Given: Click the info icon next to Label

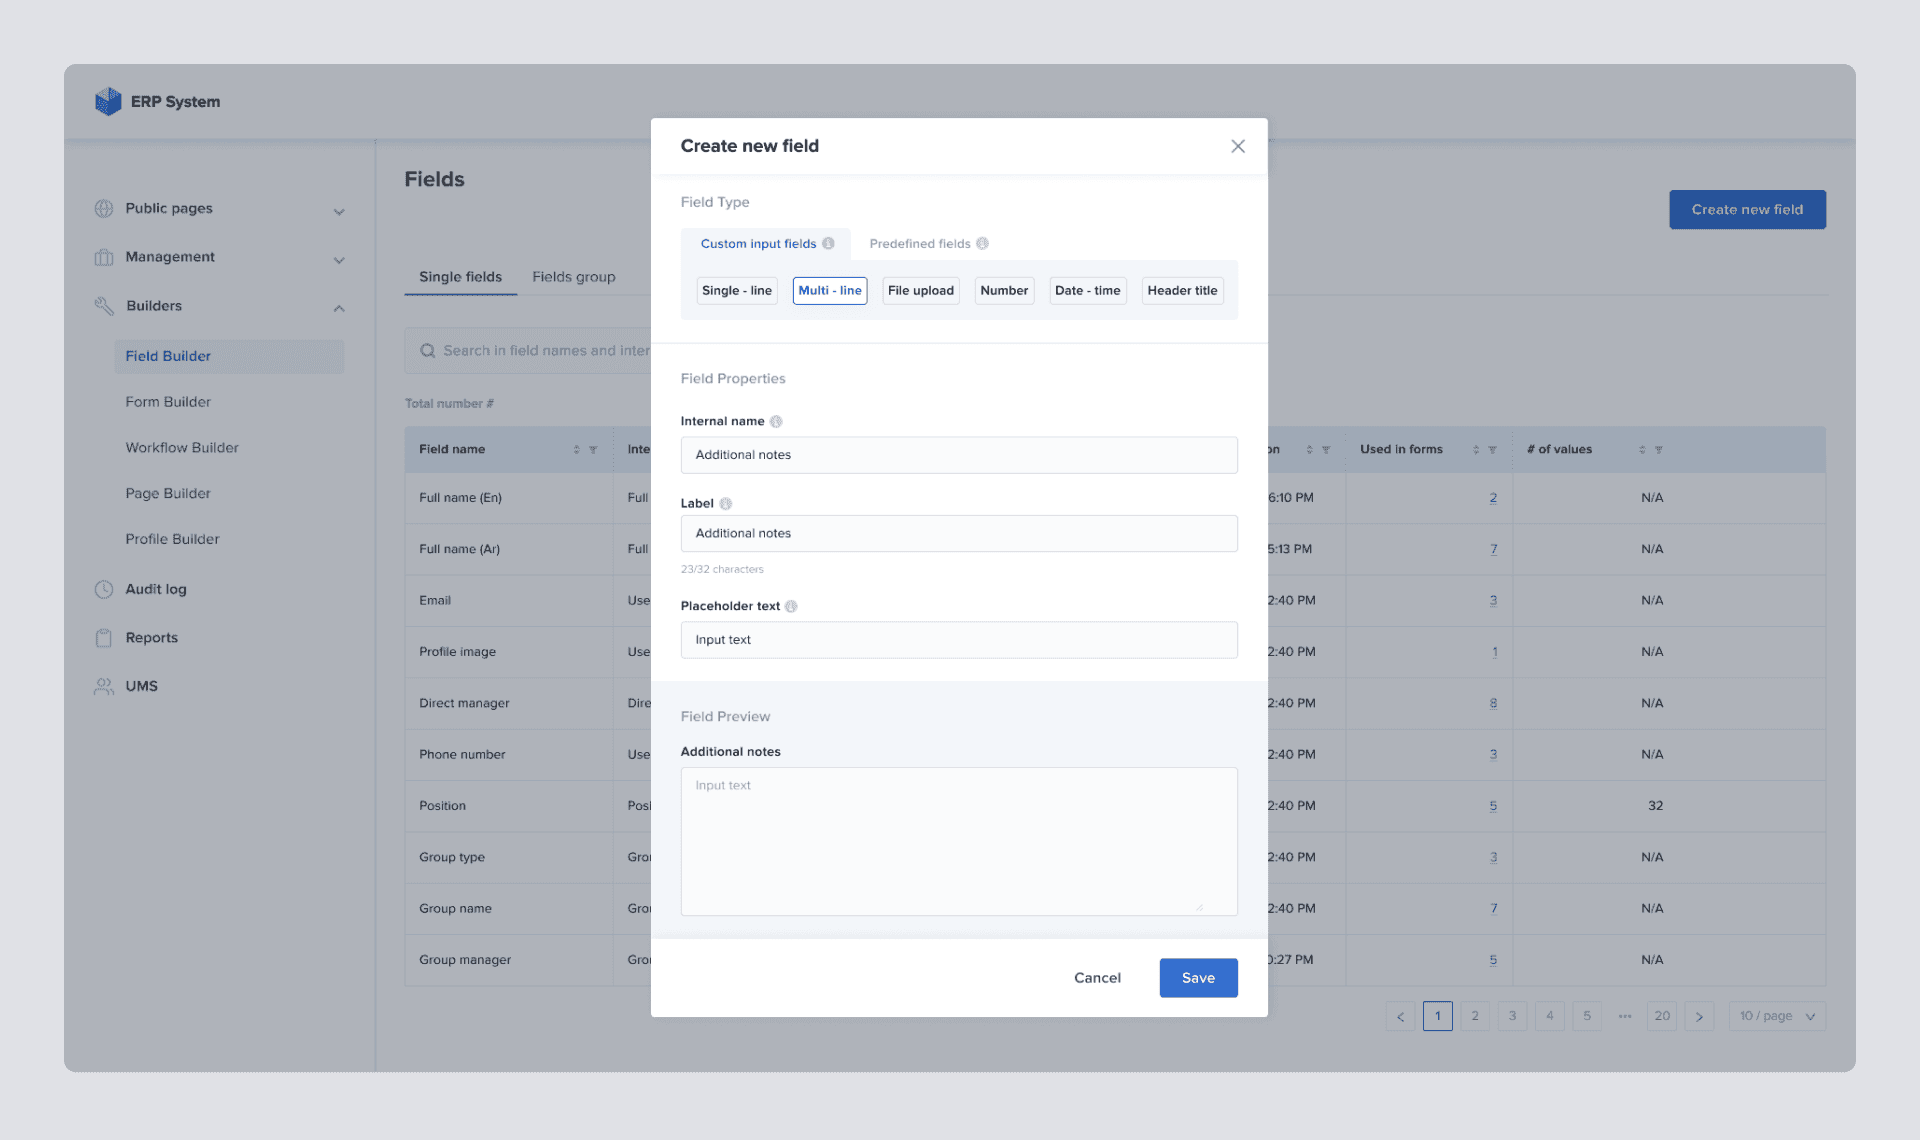Looking at the screenshot, I should [726, 504].
